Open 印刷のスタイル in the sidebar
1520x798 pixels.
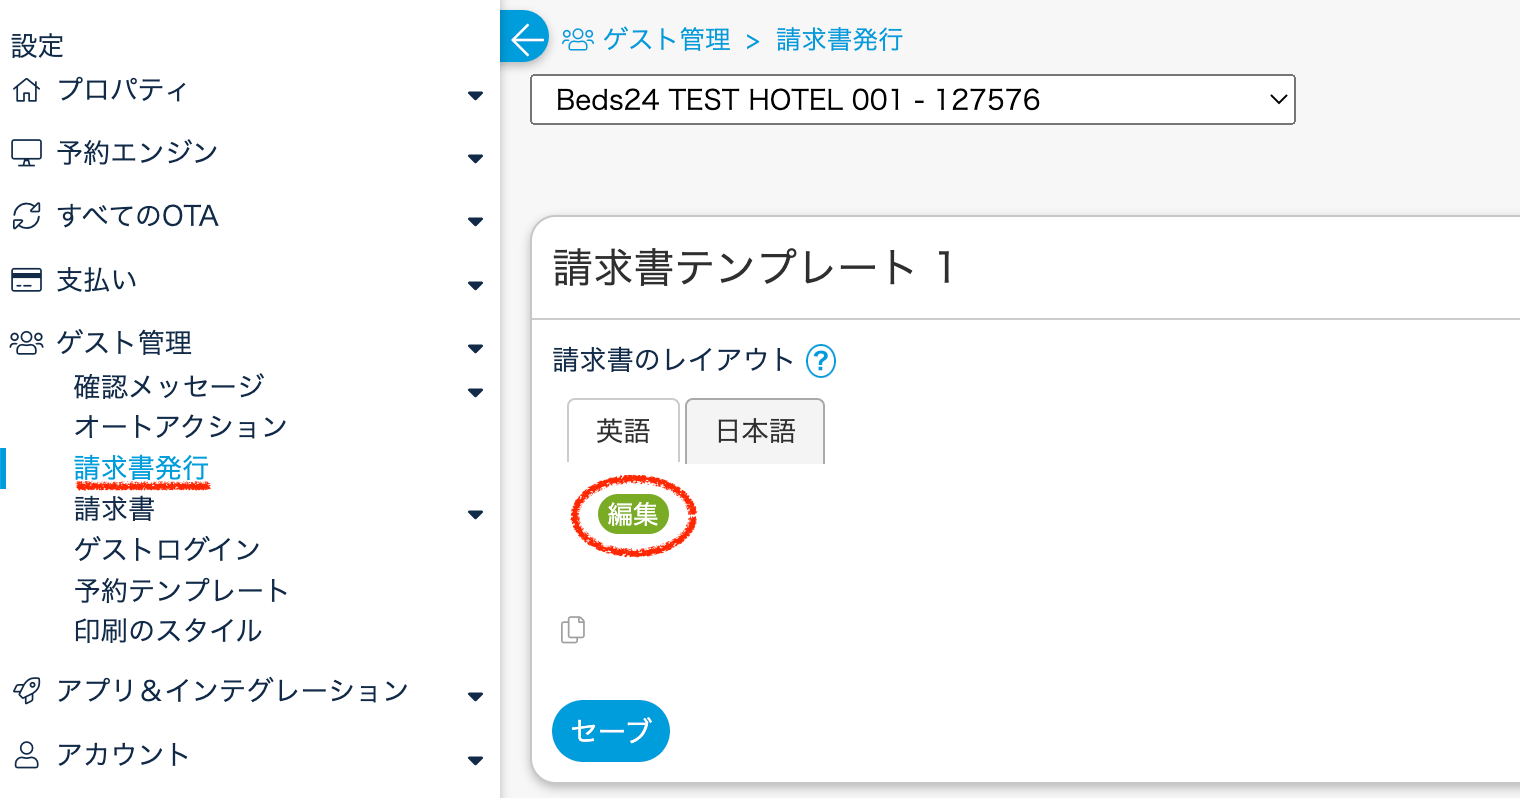(x=168, y=631)
